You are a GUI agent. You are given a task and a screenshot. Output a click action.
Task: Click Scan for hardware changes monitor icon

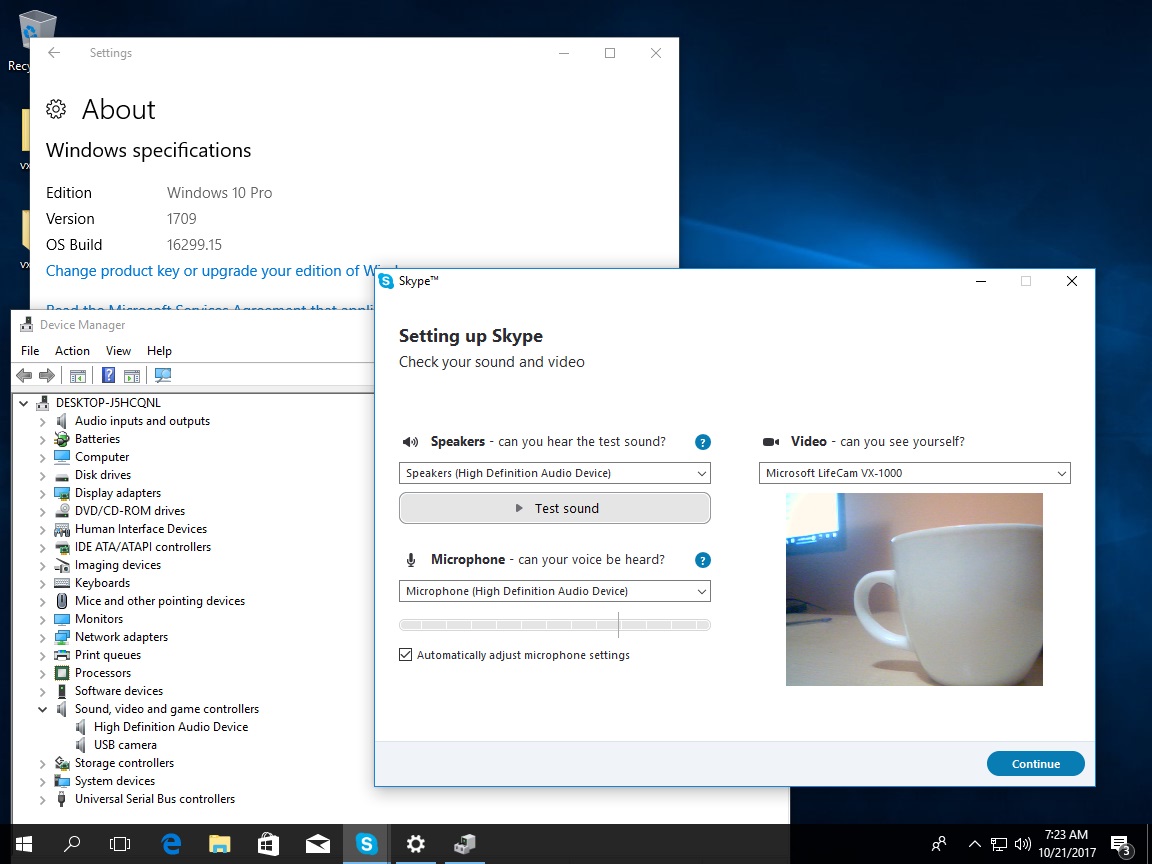coord(163,375)
